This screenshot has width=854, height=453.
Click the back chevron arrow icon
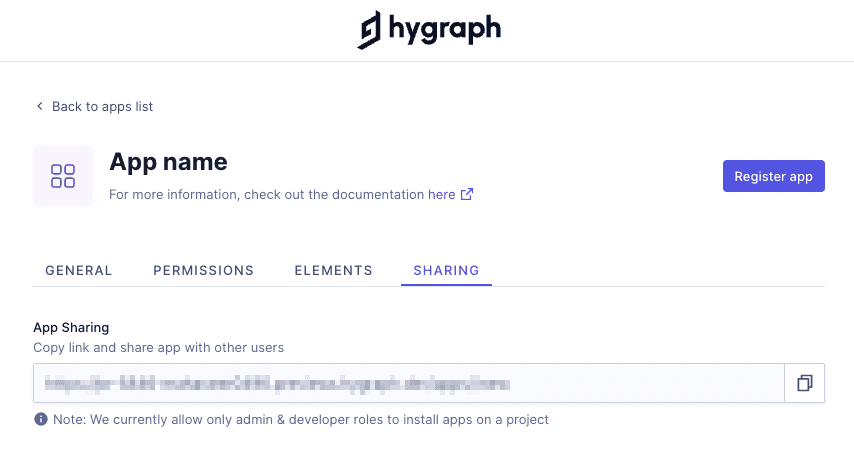39,106
